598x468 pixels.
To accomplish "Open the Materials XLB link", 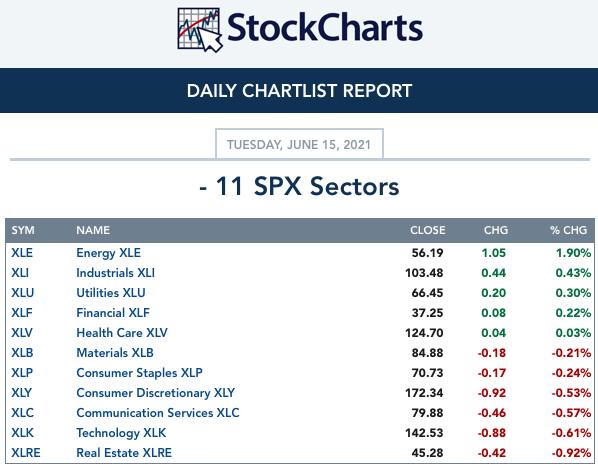I will [x=115, y=353].
